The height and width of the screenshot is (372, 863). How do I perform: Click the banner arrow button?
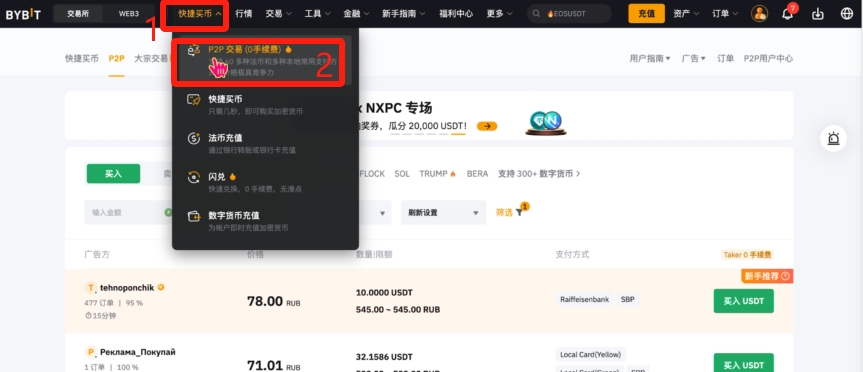pyautogui.click(x=487, y=127)
